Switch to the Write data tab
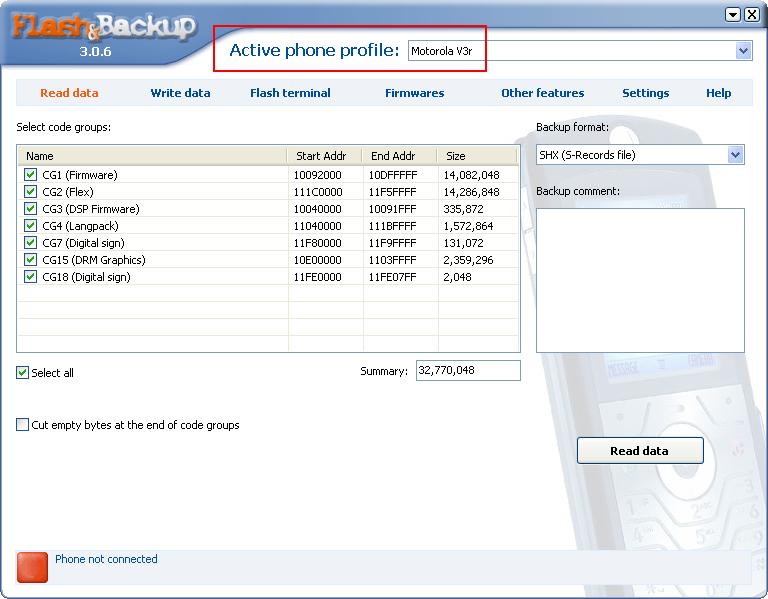 point(180,93)
